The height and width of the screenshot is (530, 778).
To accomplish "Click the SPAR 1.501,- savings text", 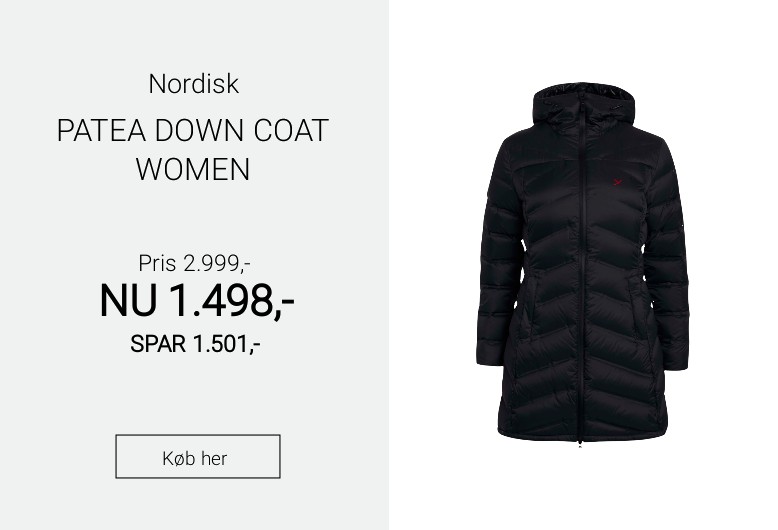I will (x=195, y=343).
